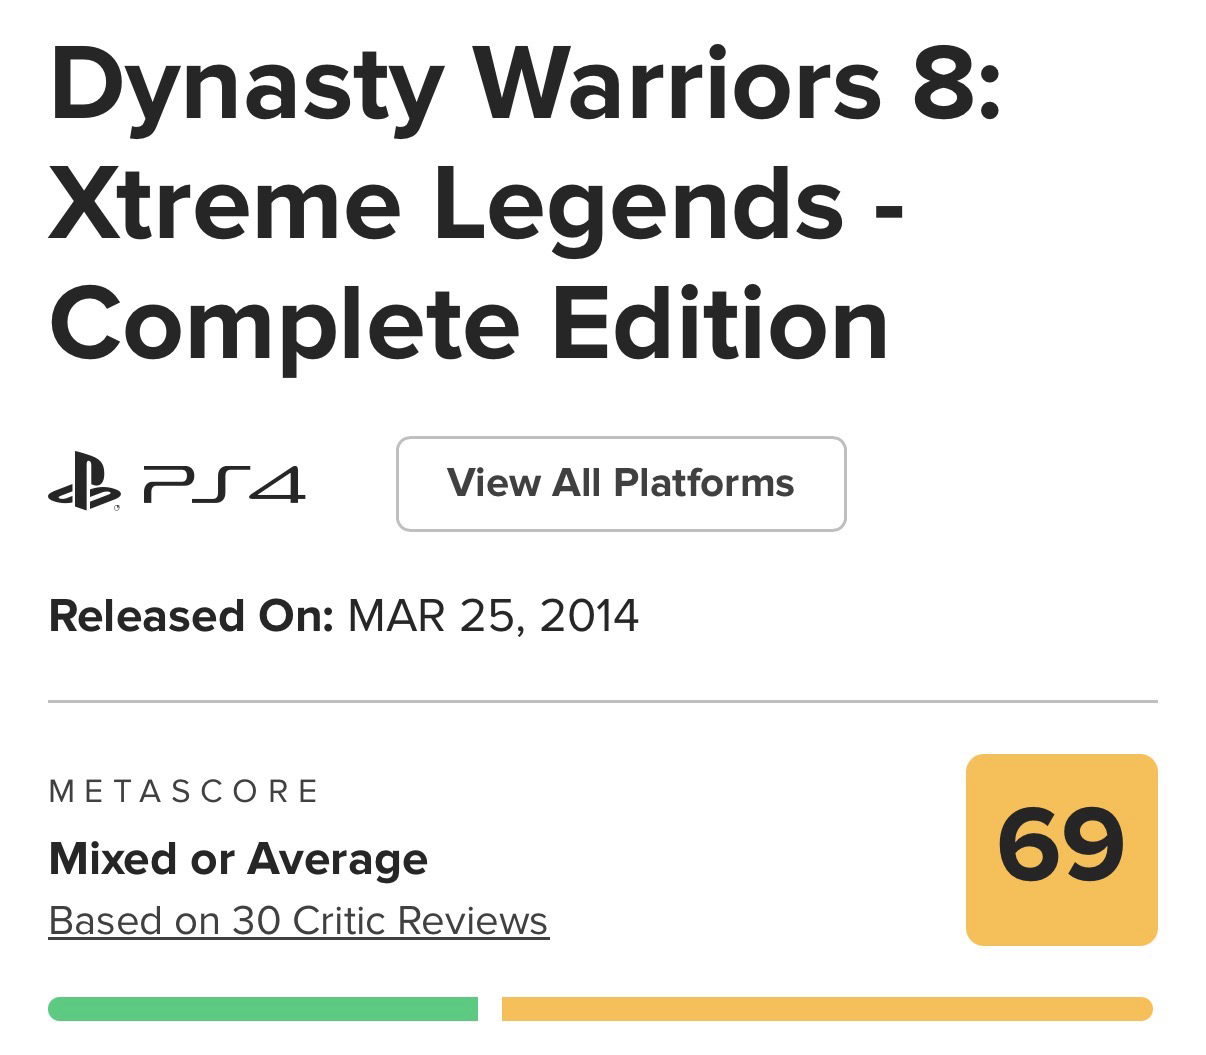Click the month "MAR" in the release date
Screen dimensions: 1206x1055
tap(396, 615)
